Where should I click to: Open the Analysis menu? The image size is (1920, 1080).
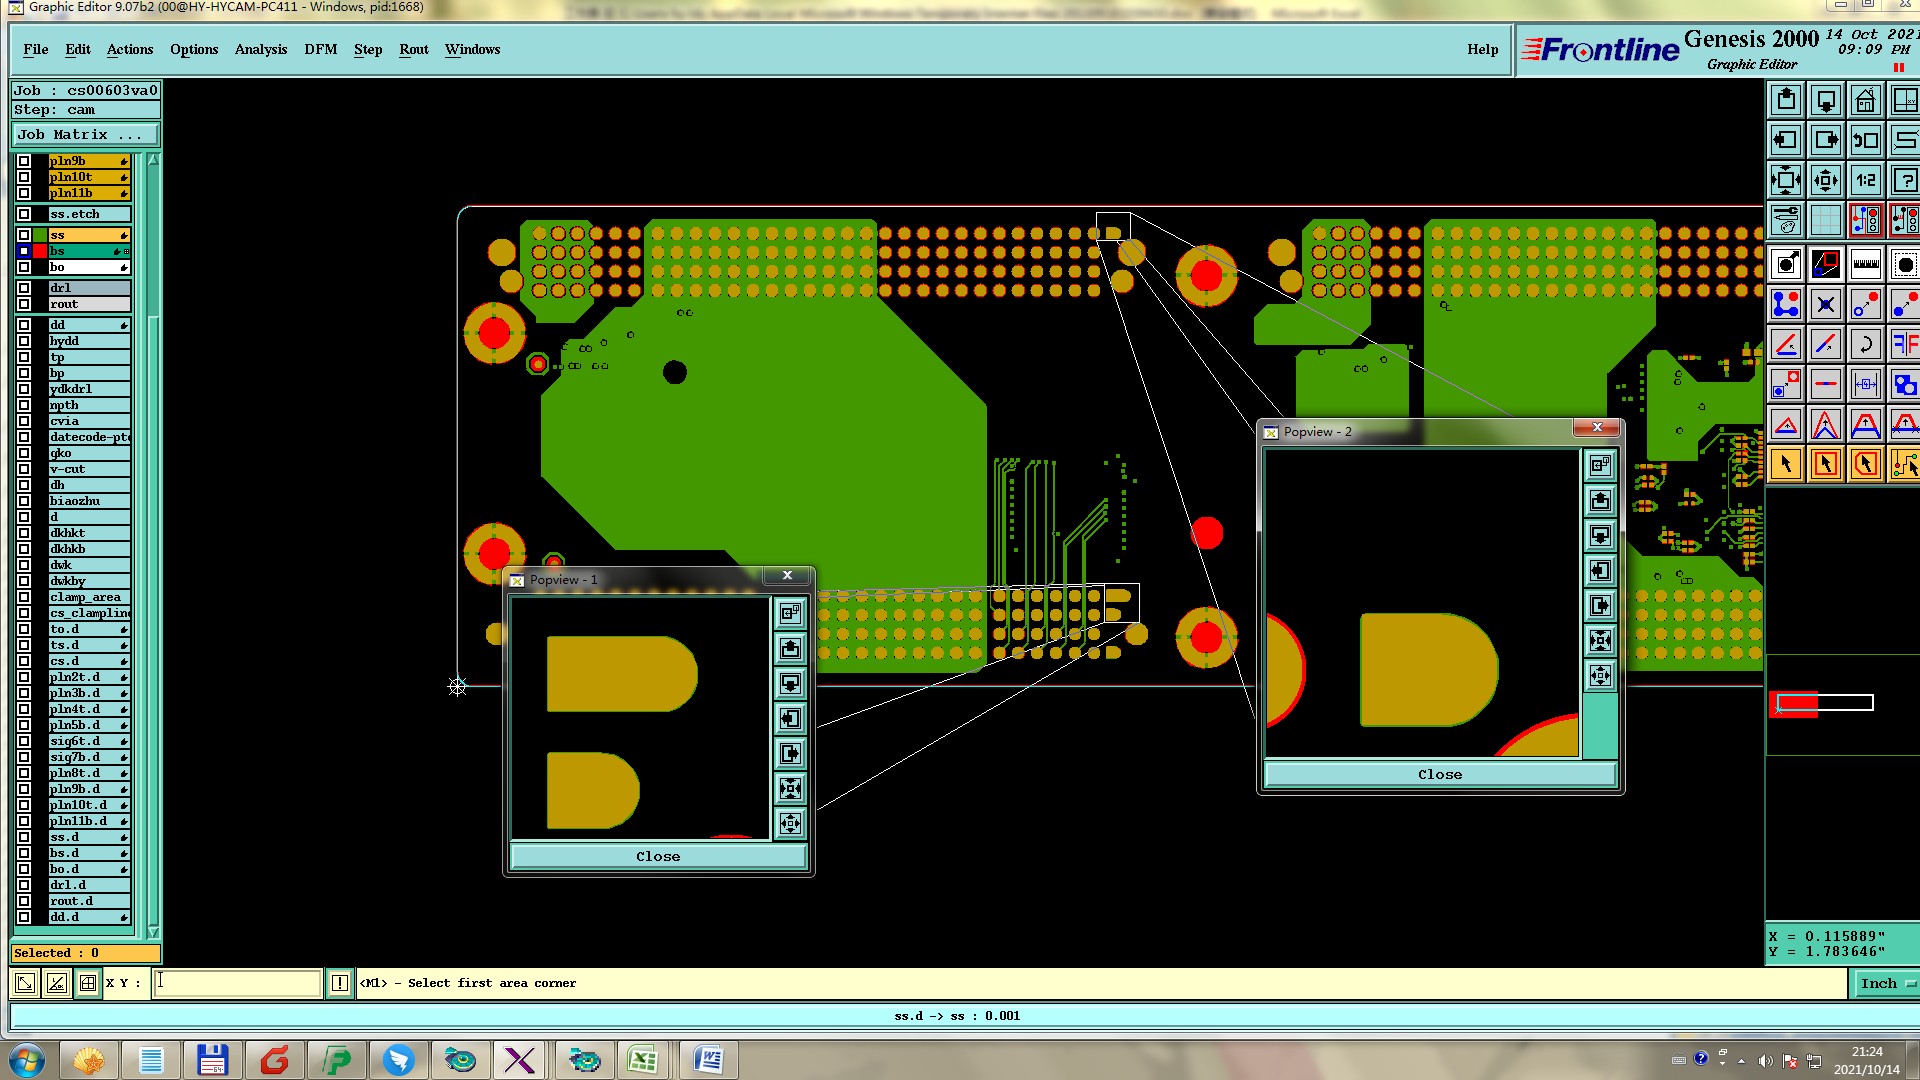260,49
